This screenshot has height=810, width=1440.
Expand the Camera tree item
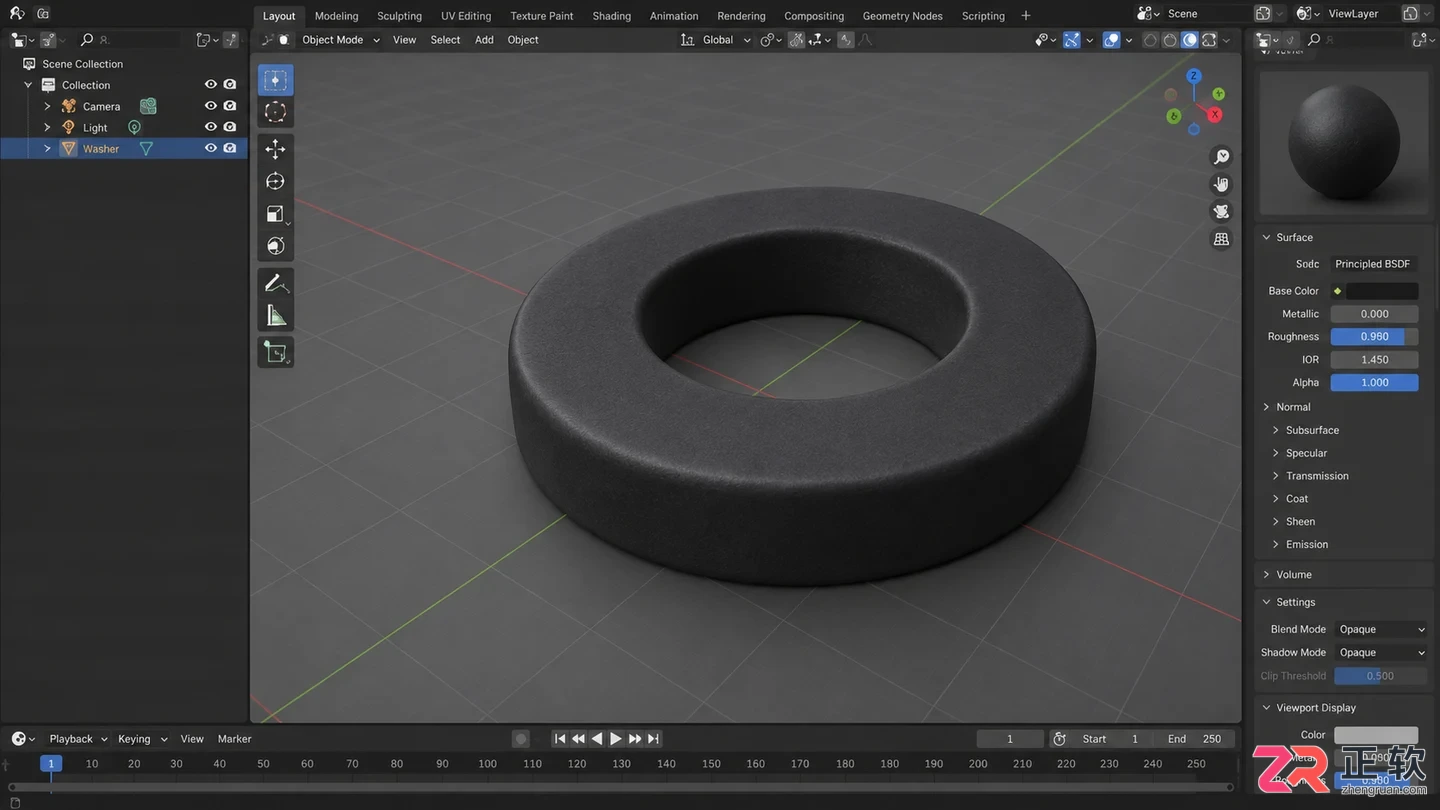click(x=47, y=106)
